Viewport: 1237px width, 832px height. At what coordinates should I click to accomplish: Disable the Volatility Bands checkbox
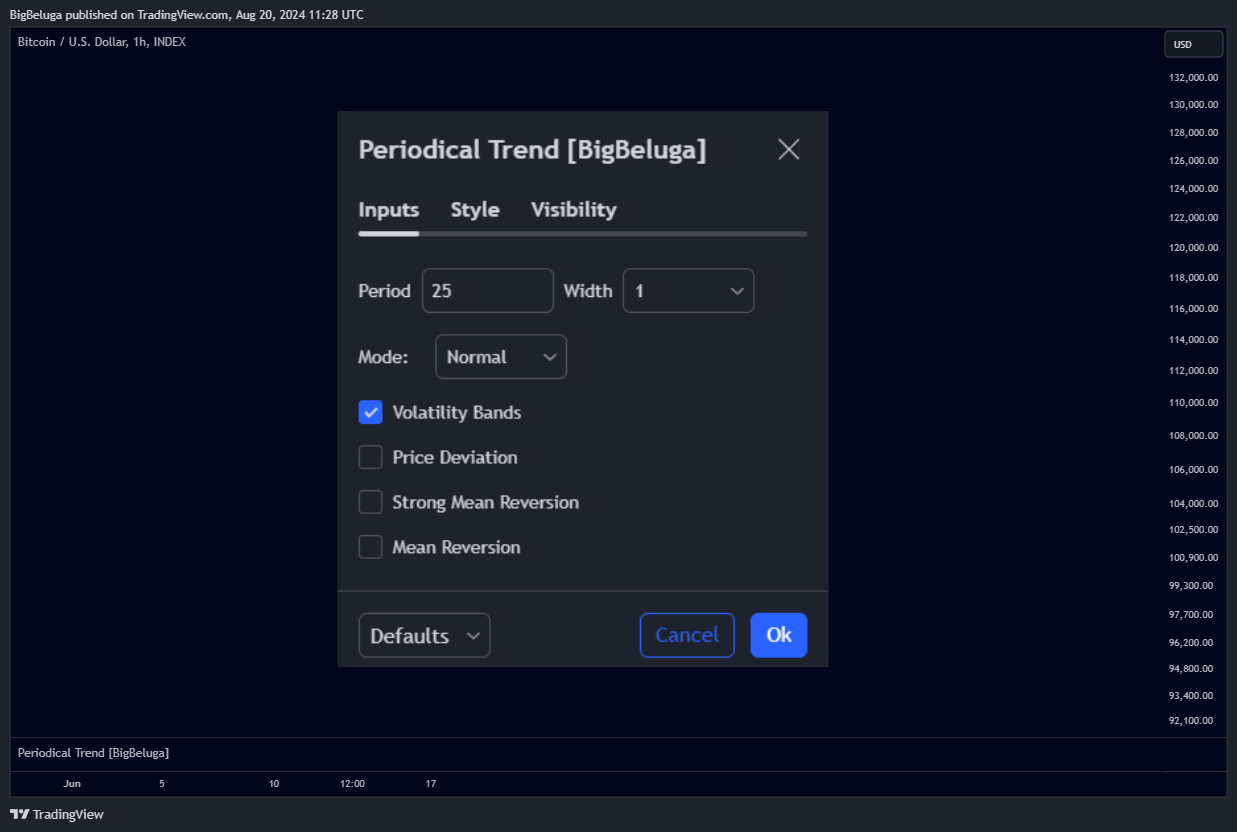point(371,412)
